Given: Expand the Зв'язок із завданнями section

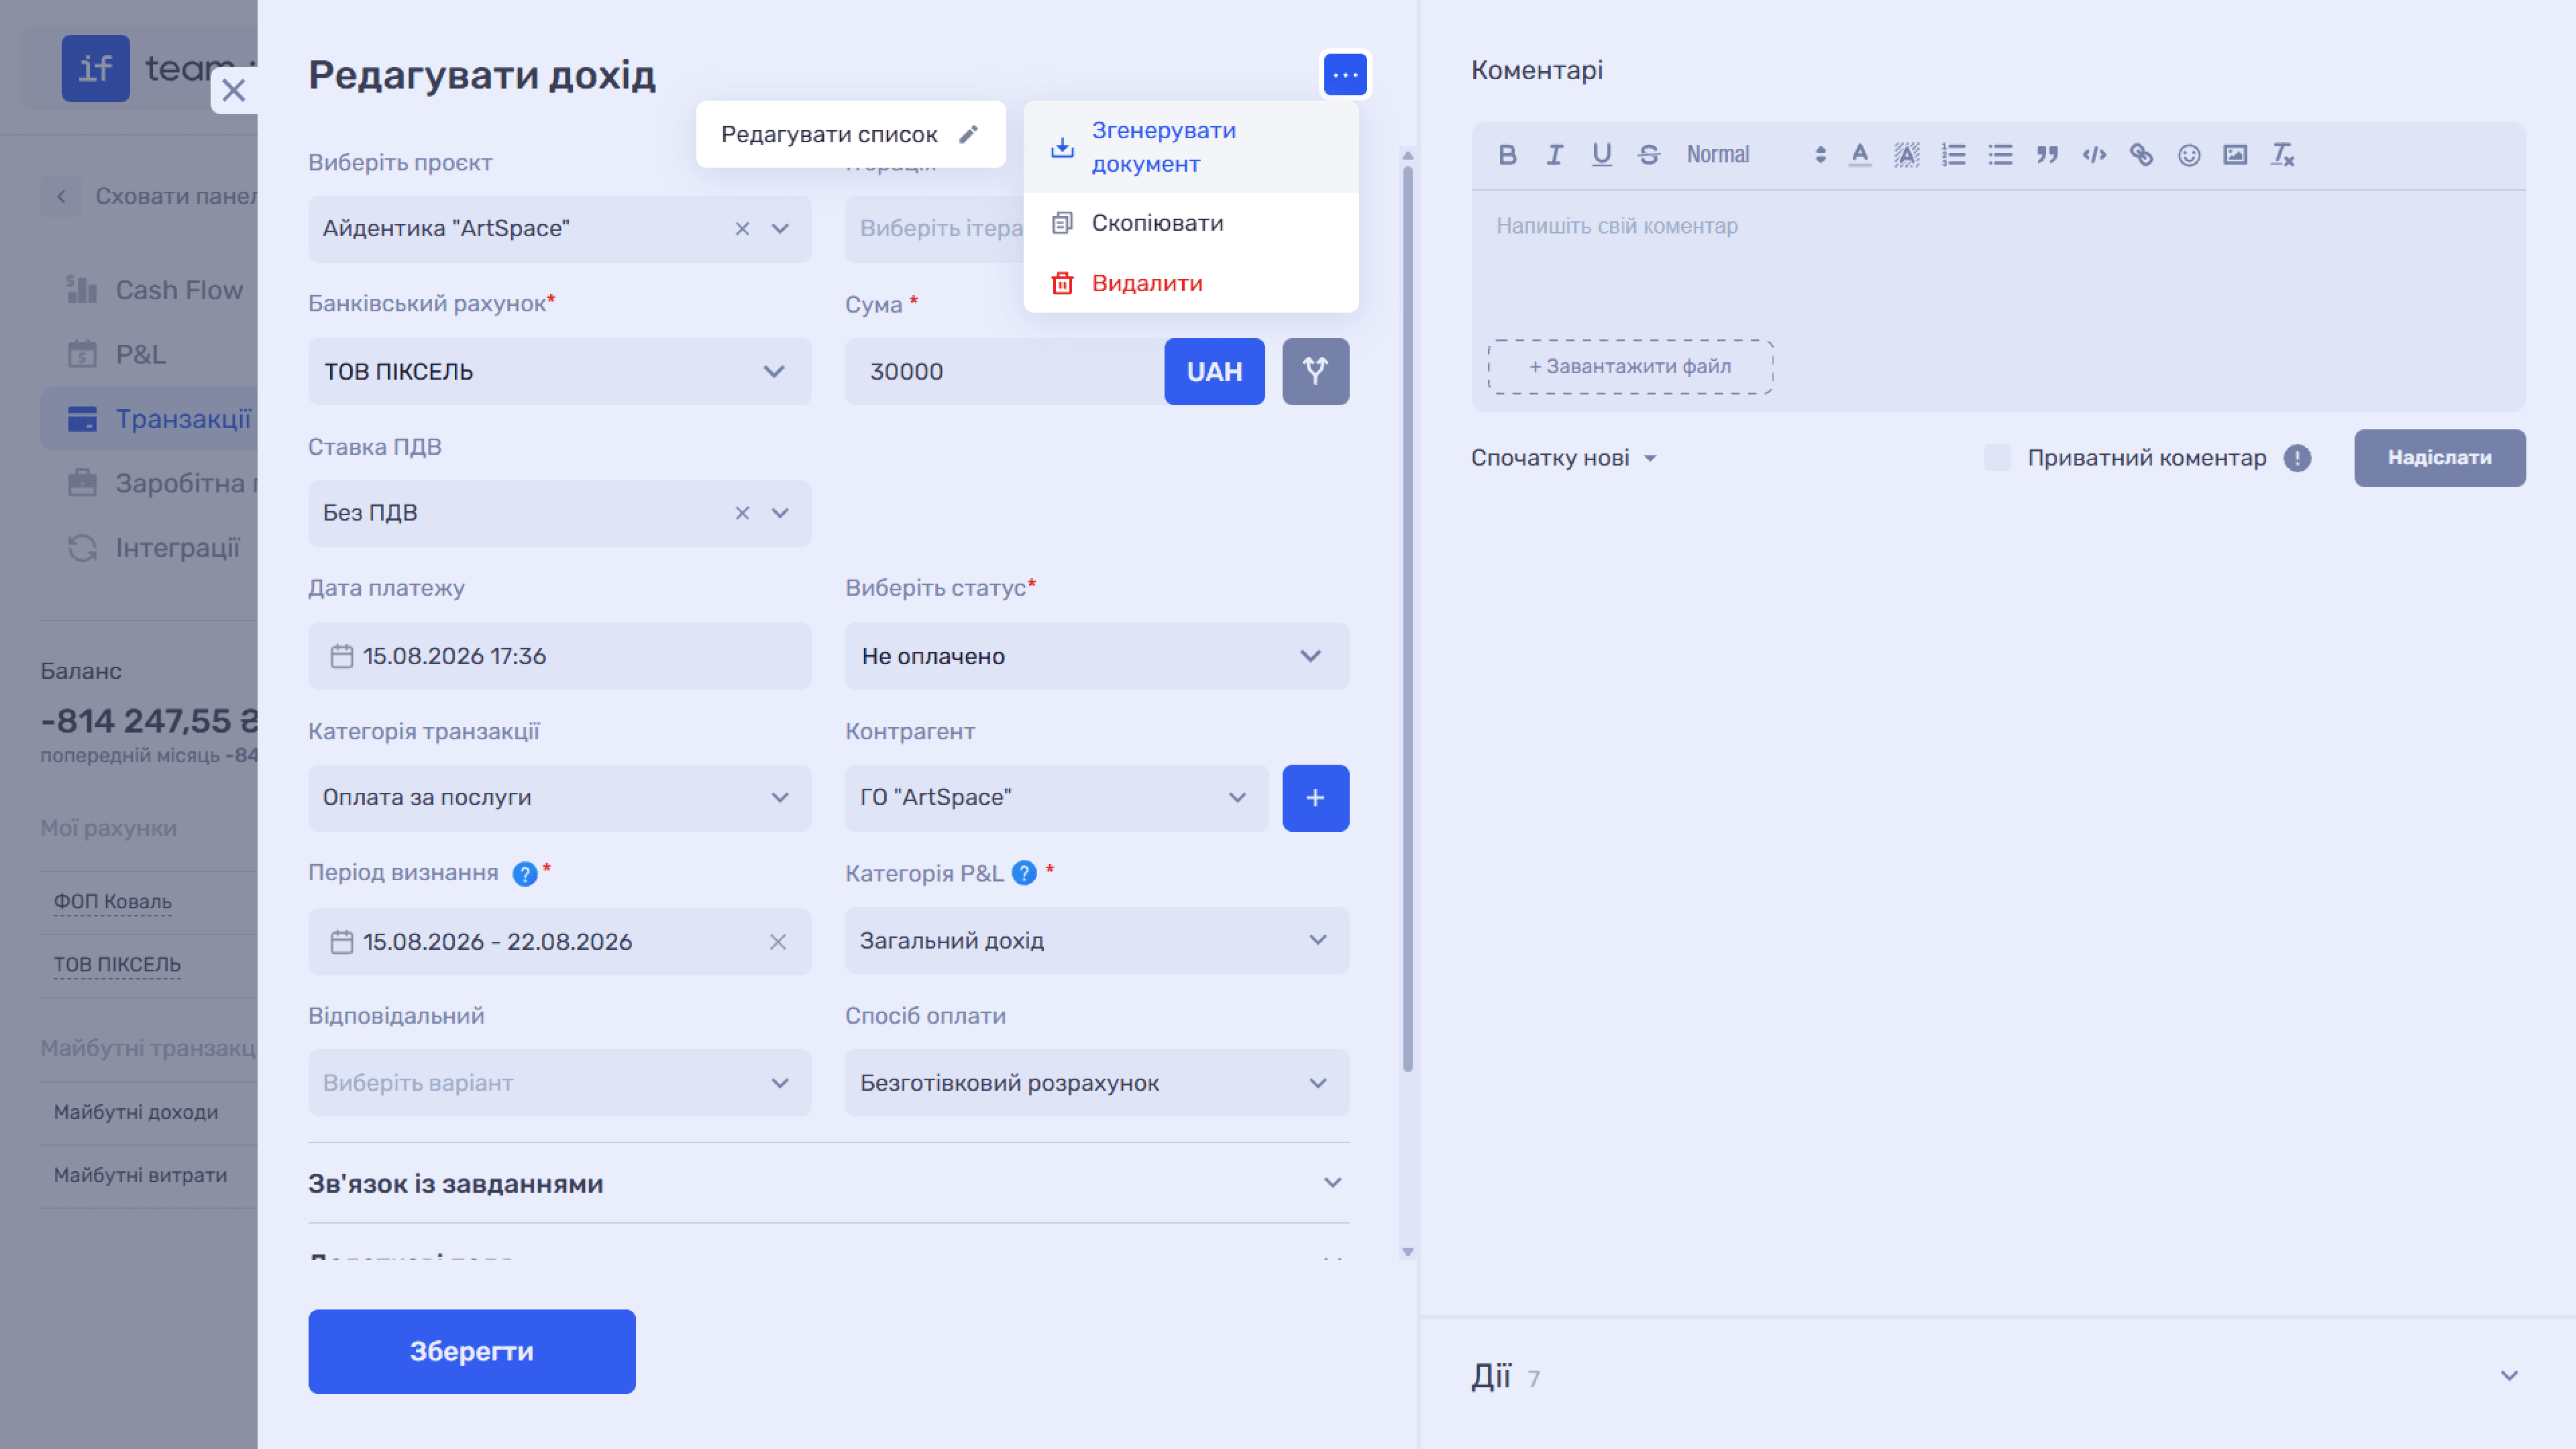Looking at the screenshot, I should tap(828, 1183).
